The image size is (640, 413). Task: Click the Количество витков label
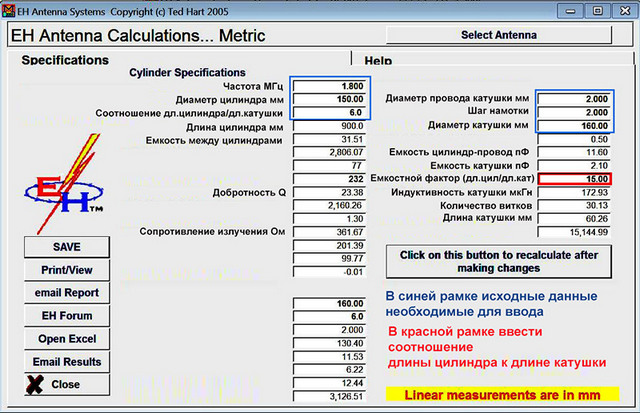(486, 205)
